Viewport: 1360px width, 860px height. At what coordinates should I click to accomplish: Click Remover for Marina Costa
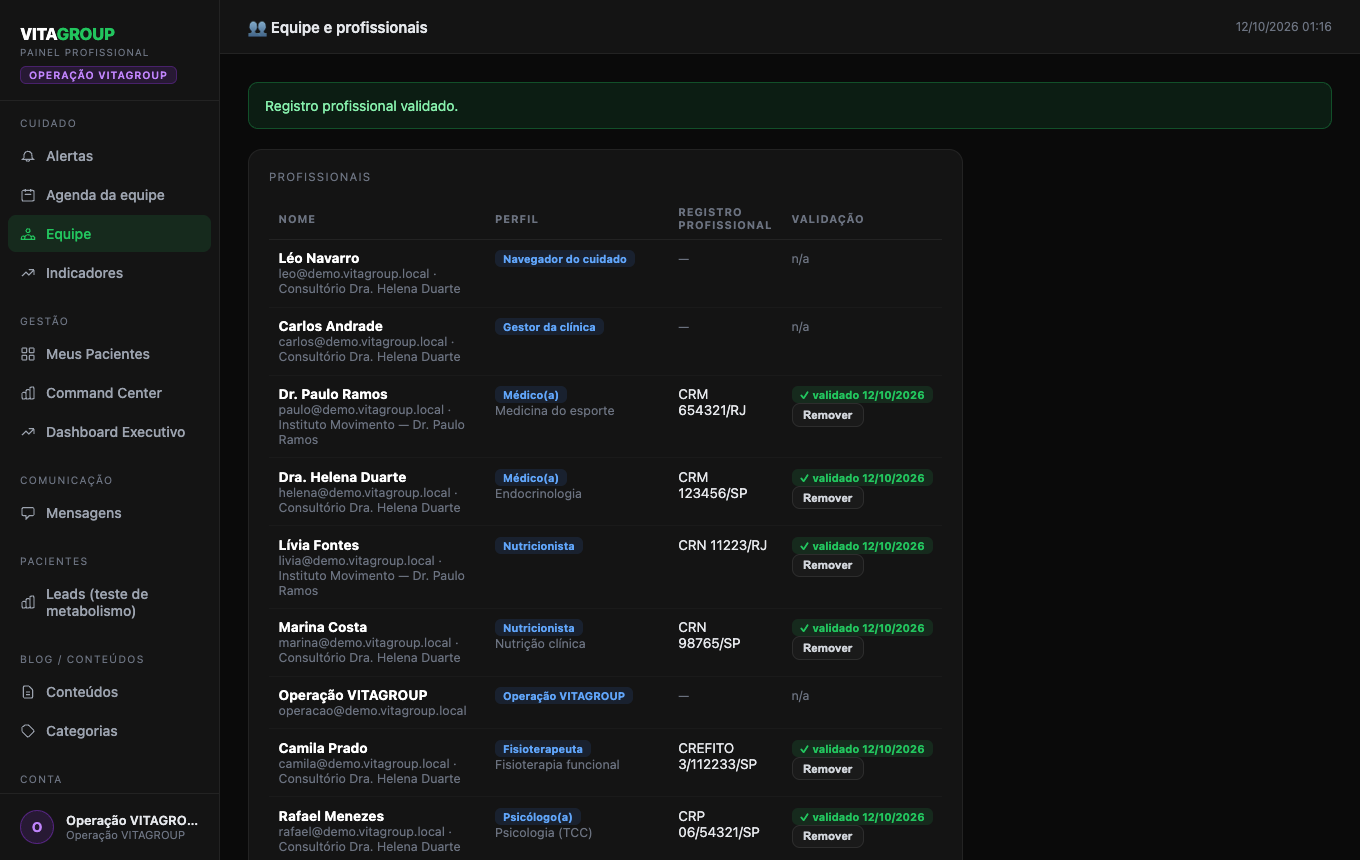click(827, 648)
